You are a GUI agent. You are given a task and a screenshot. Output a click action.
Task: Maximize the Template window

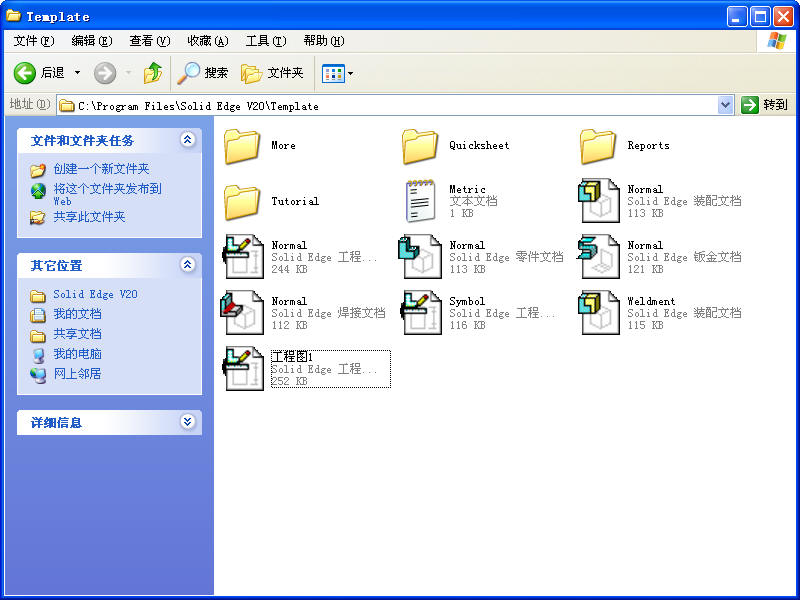click(x=760, y=17)
